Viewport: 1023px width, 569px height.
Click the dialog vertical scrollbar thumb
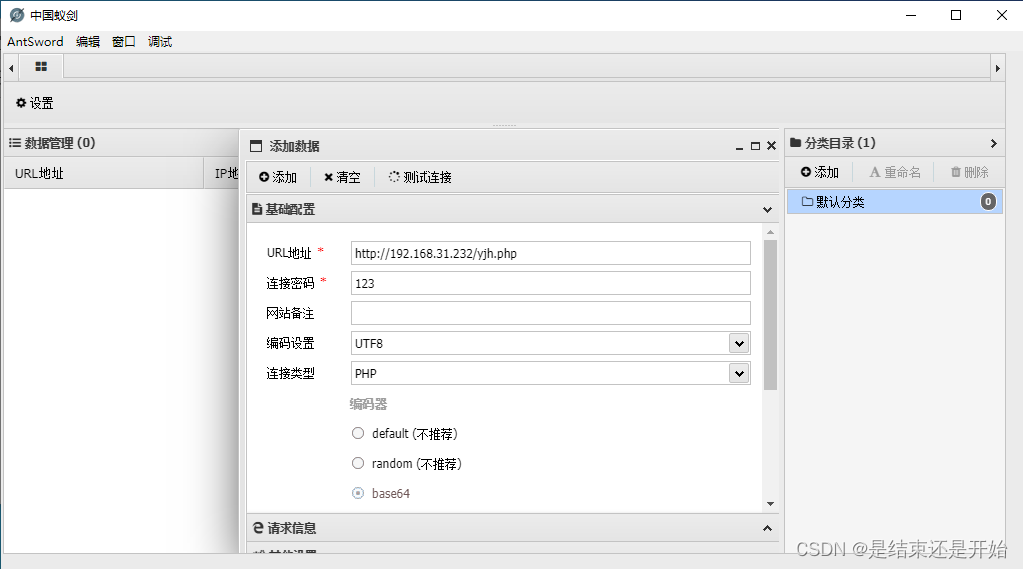click(771, 315)
